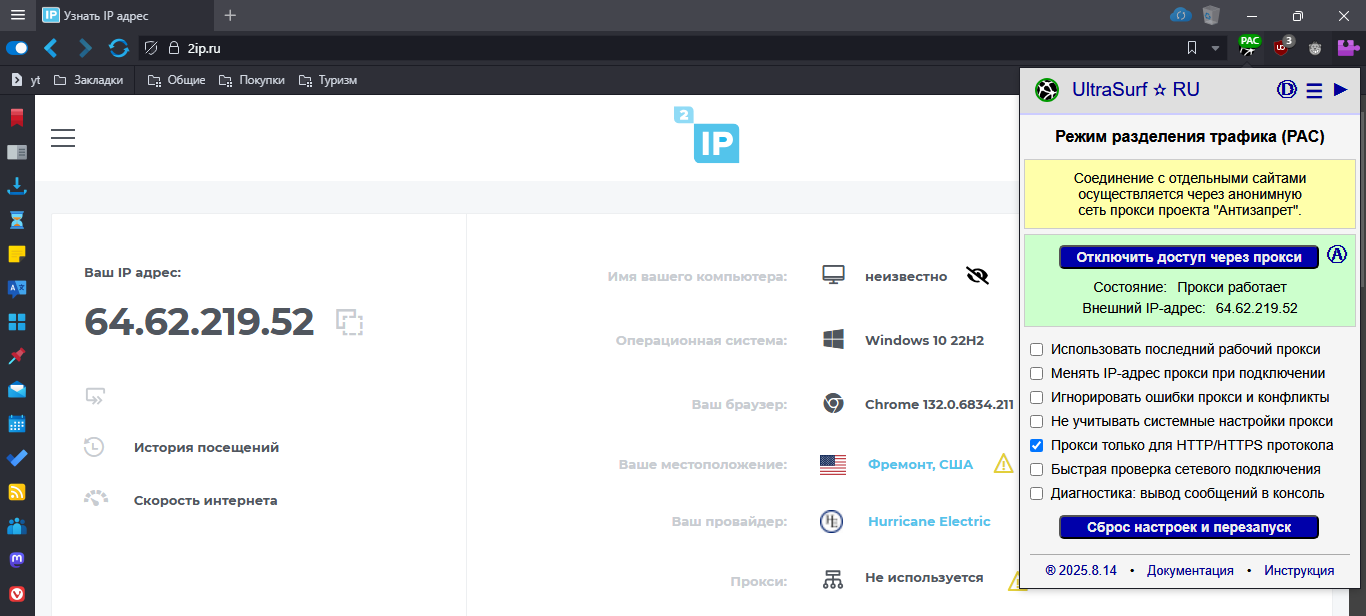1366x616 pixels.
Task: Open the purple extensions puzzle icon
Action: click(1348, 47)
